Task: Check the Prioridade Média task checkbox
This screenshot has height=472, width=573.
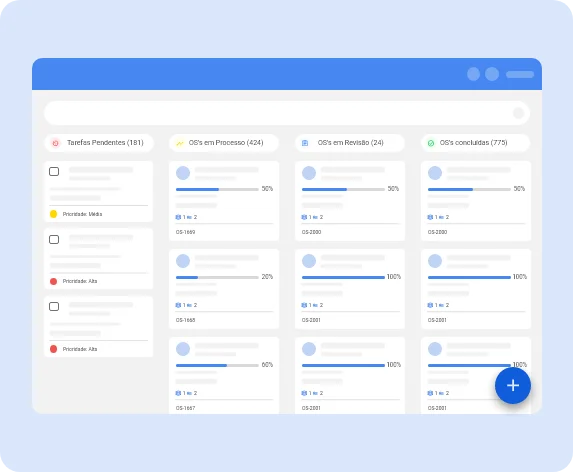Action: [x=54, y=171]
